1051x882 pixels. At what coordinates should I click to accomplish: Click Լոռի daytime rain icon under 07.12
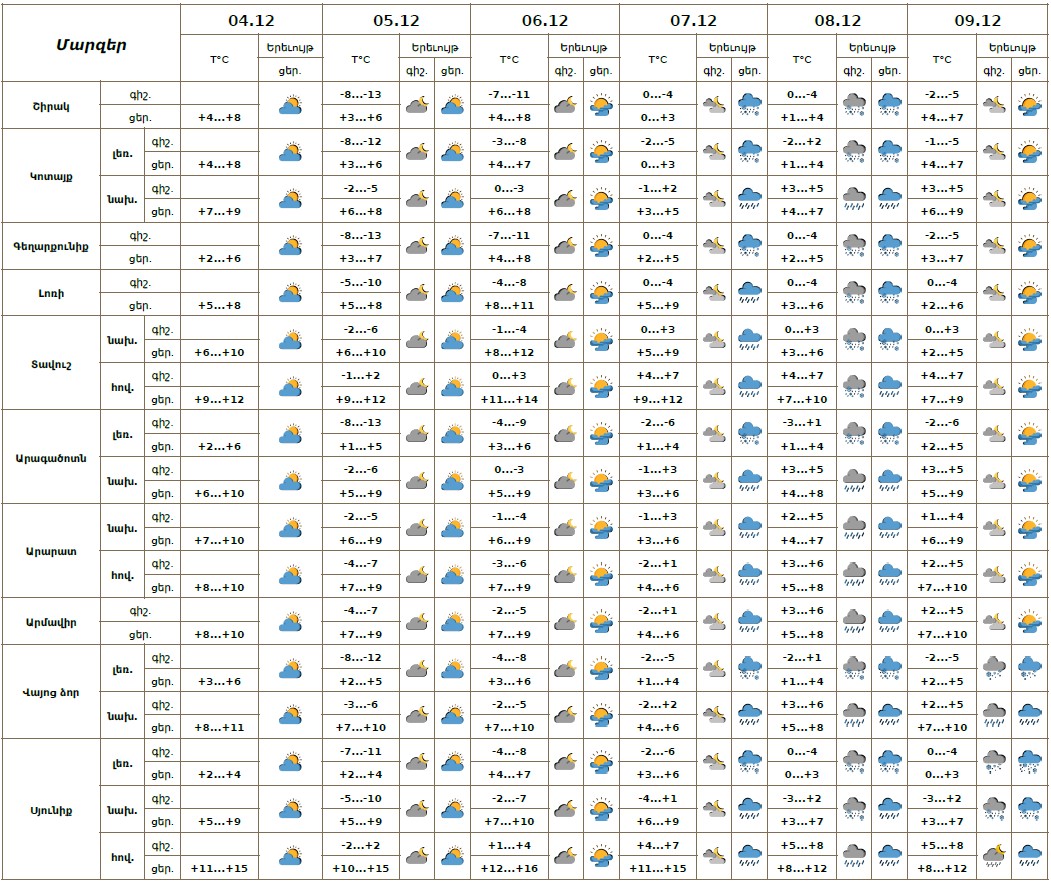click(x=749, y=293)
